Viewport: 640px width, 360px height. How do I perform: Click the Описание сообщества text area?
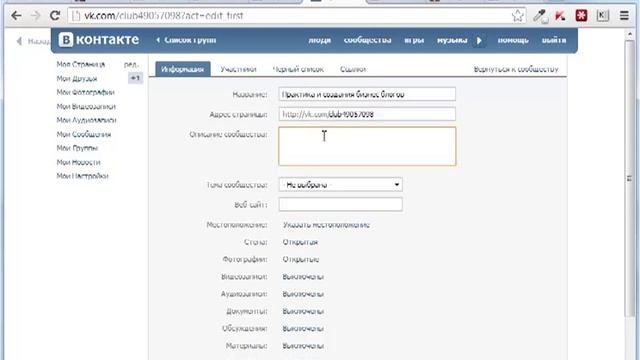tap(367, 146)
